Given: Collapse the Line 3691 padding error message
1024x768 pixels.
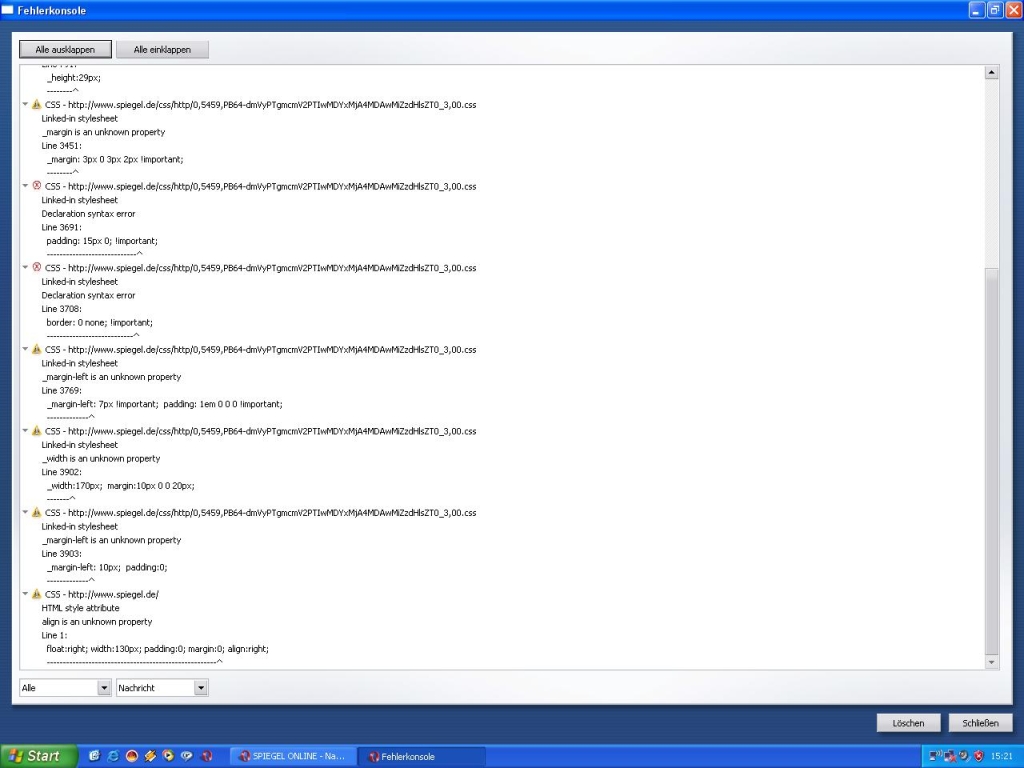Looking at the screenshot, I should [x=25, y=186].
